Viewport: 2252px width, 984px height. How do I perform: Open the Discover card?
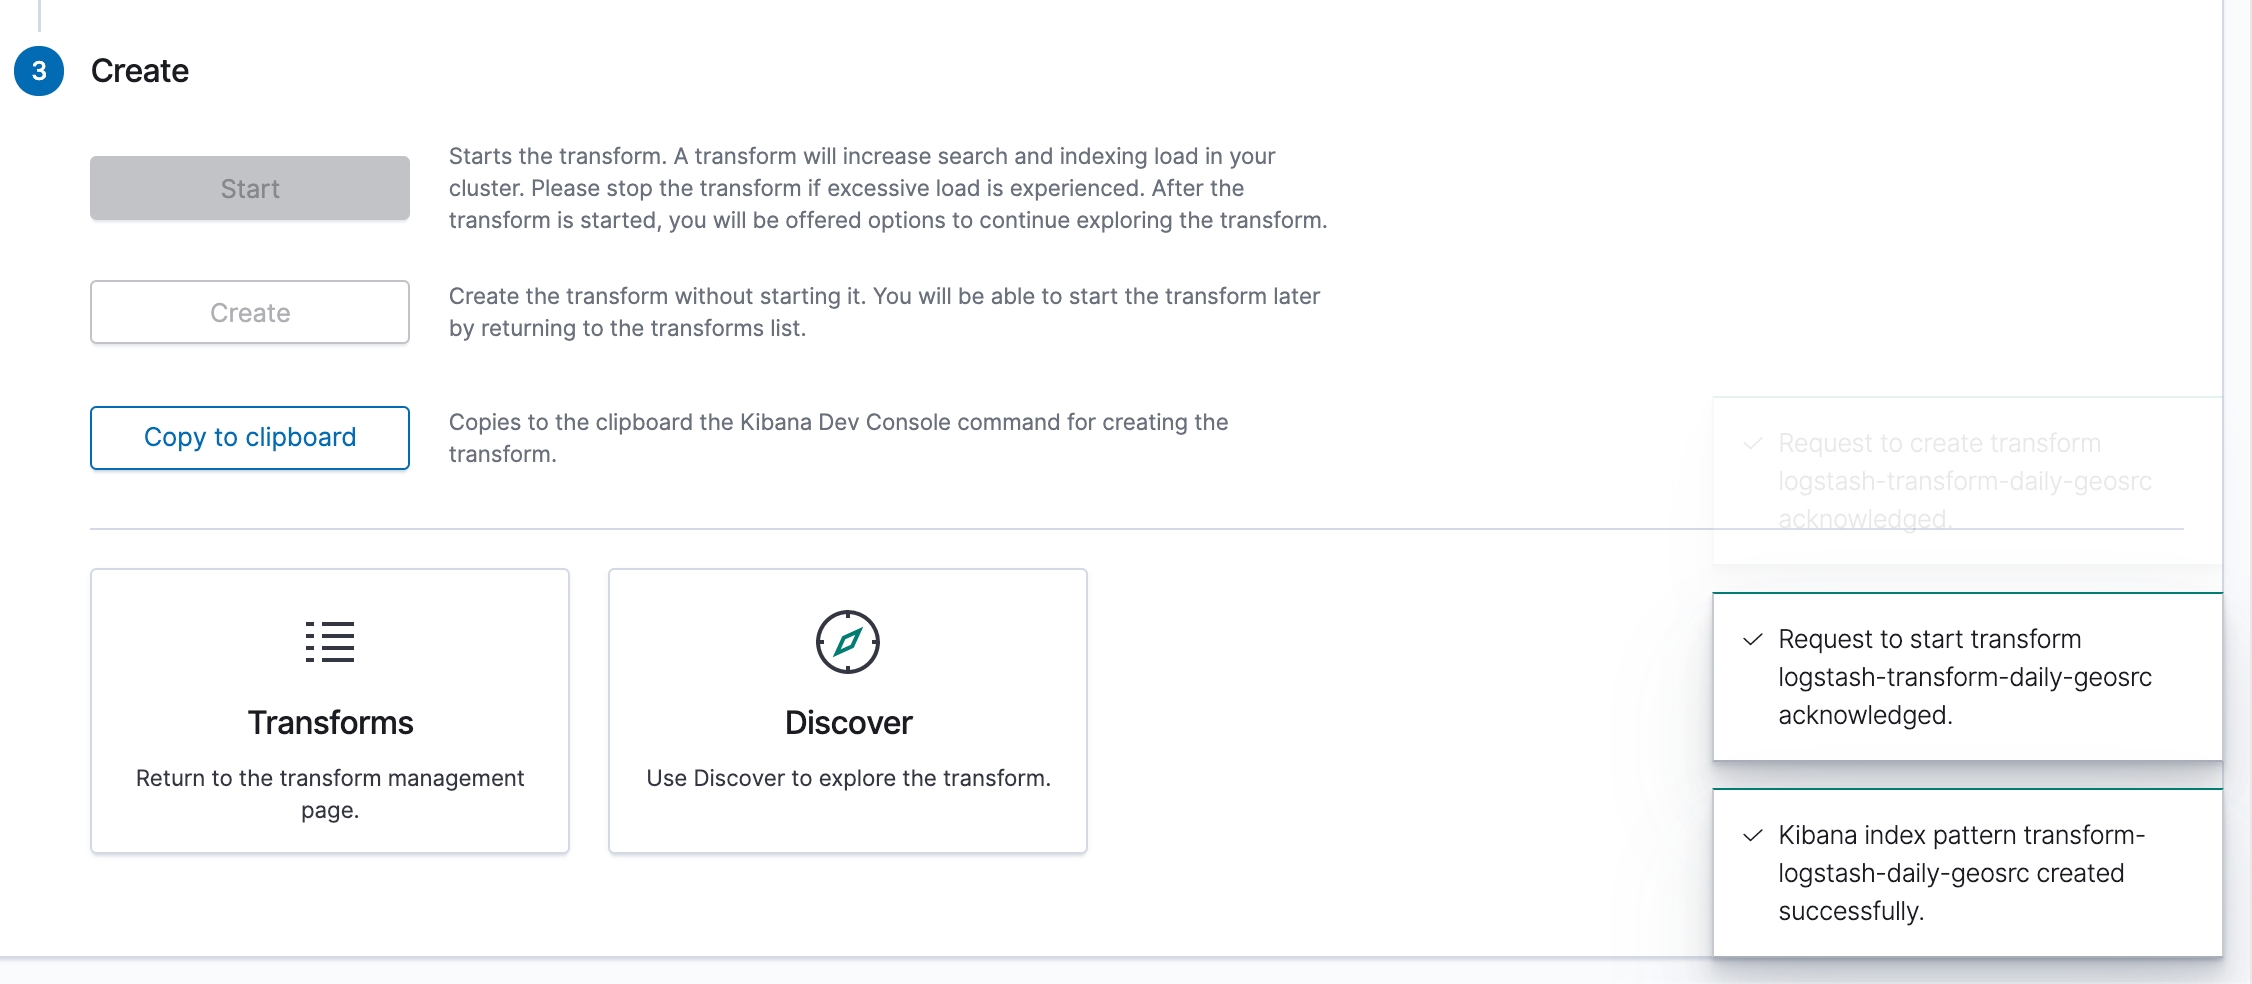point(848,711)
